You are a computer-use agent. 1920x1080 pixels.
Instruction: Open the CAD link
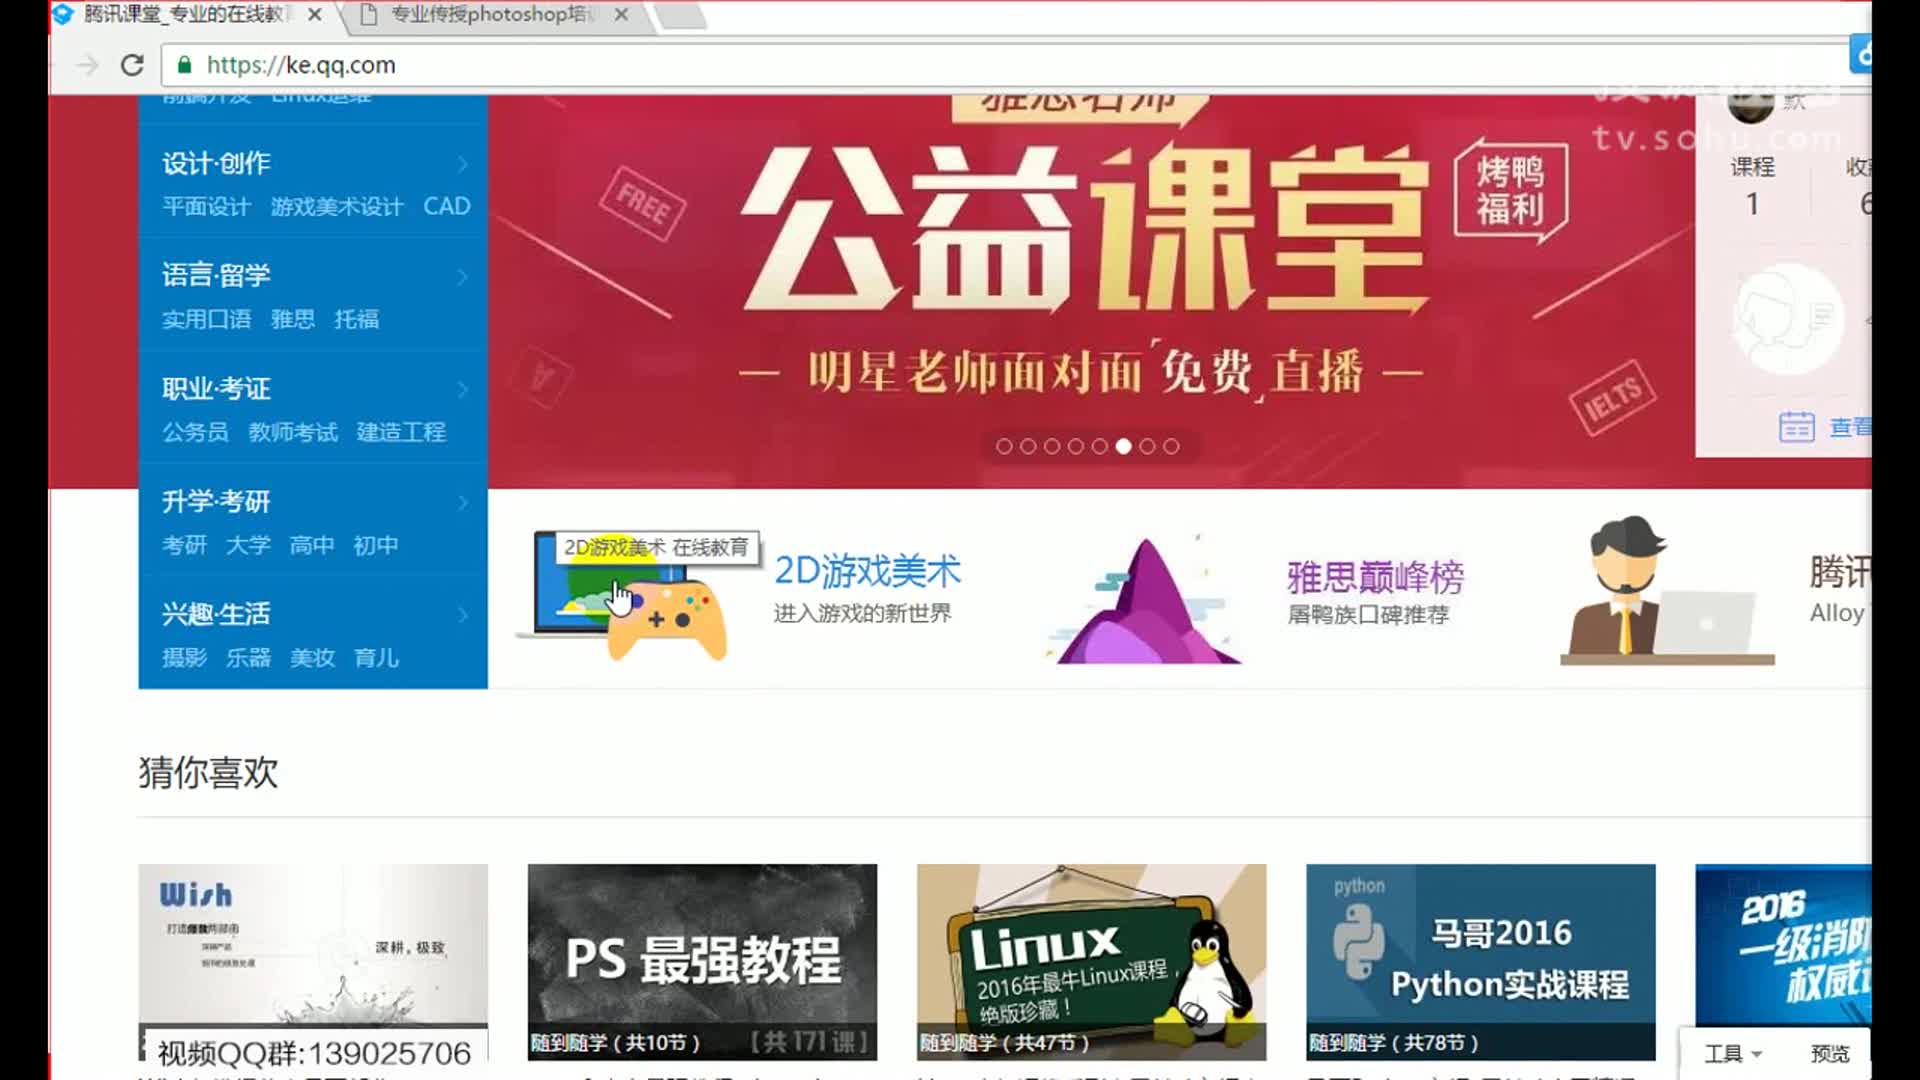click(x=447, y=206)
